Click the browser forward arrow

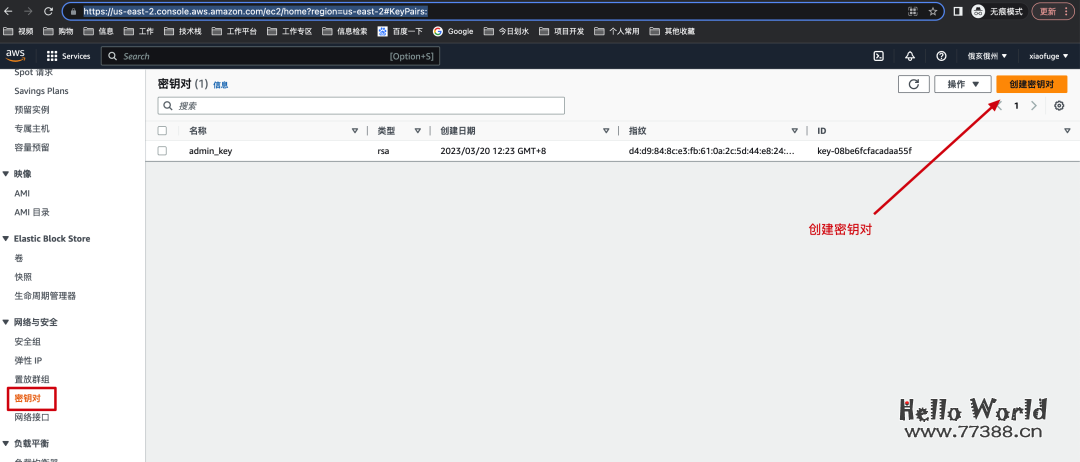coord(28,11)
